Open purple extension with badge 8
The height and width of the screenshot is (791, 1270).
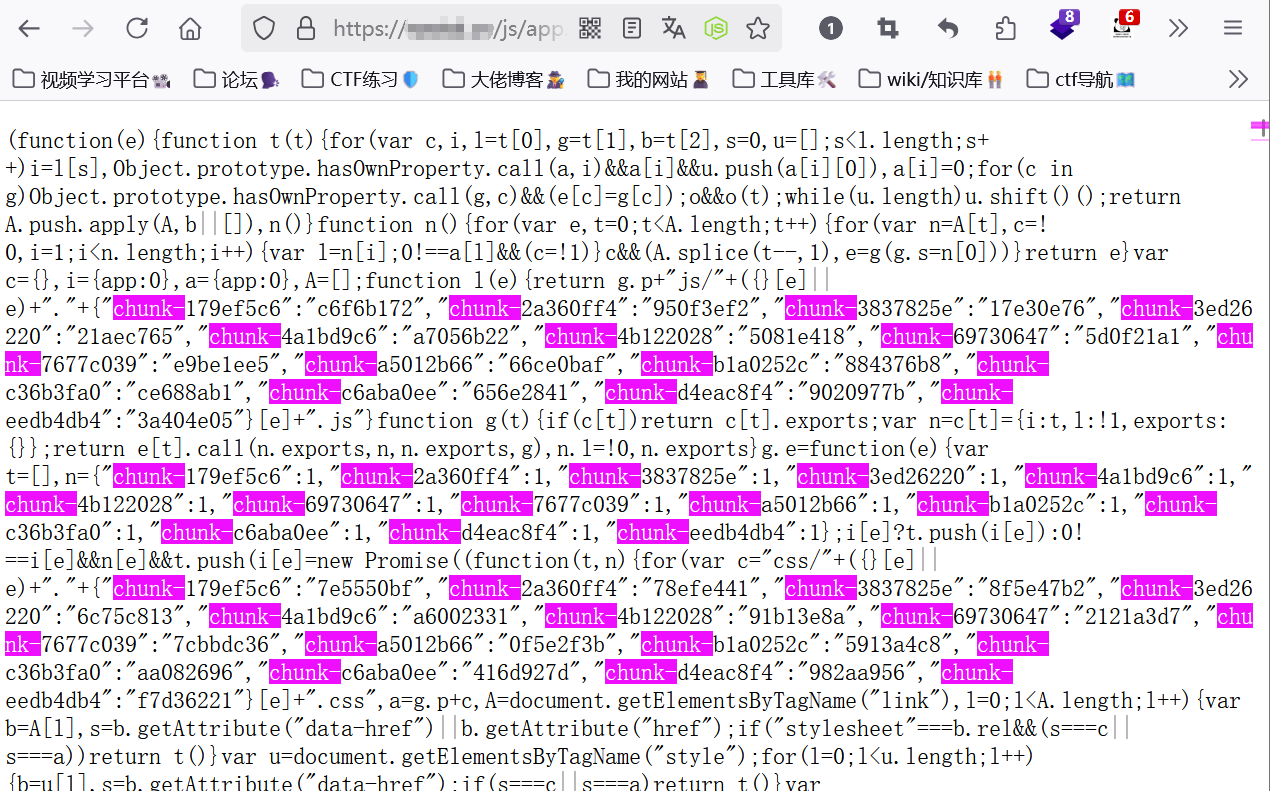[x=1063, y=26]
